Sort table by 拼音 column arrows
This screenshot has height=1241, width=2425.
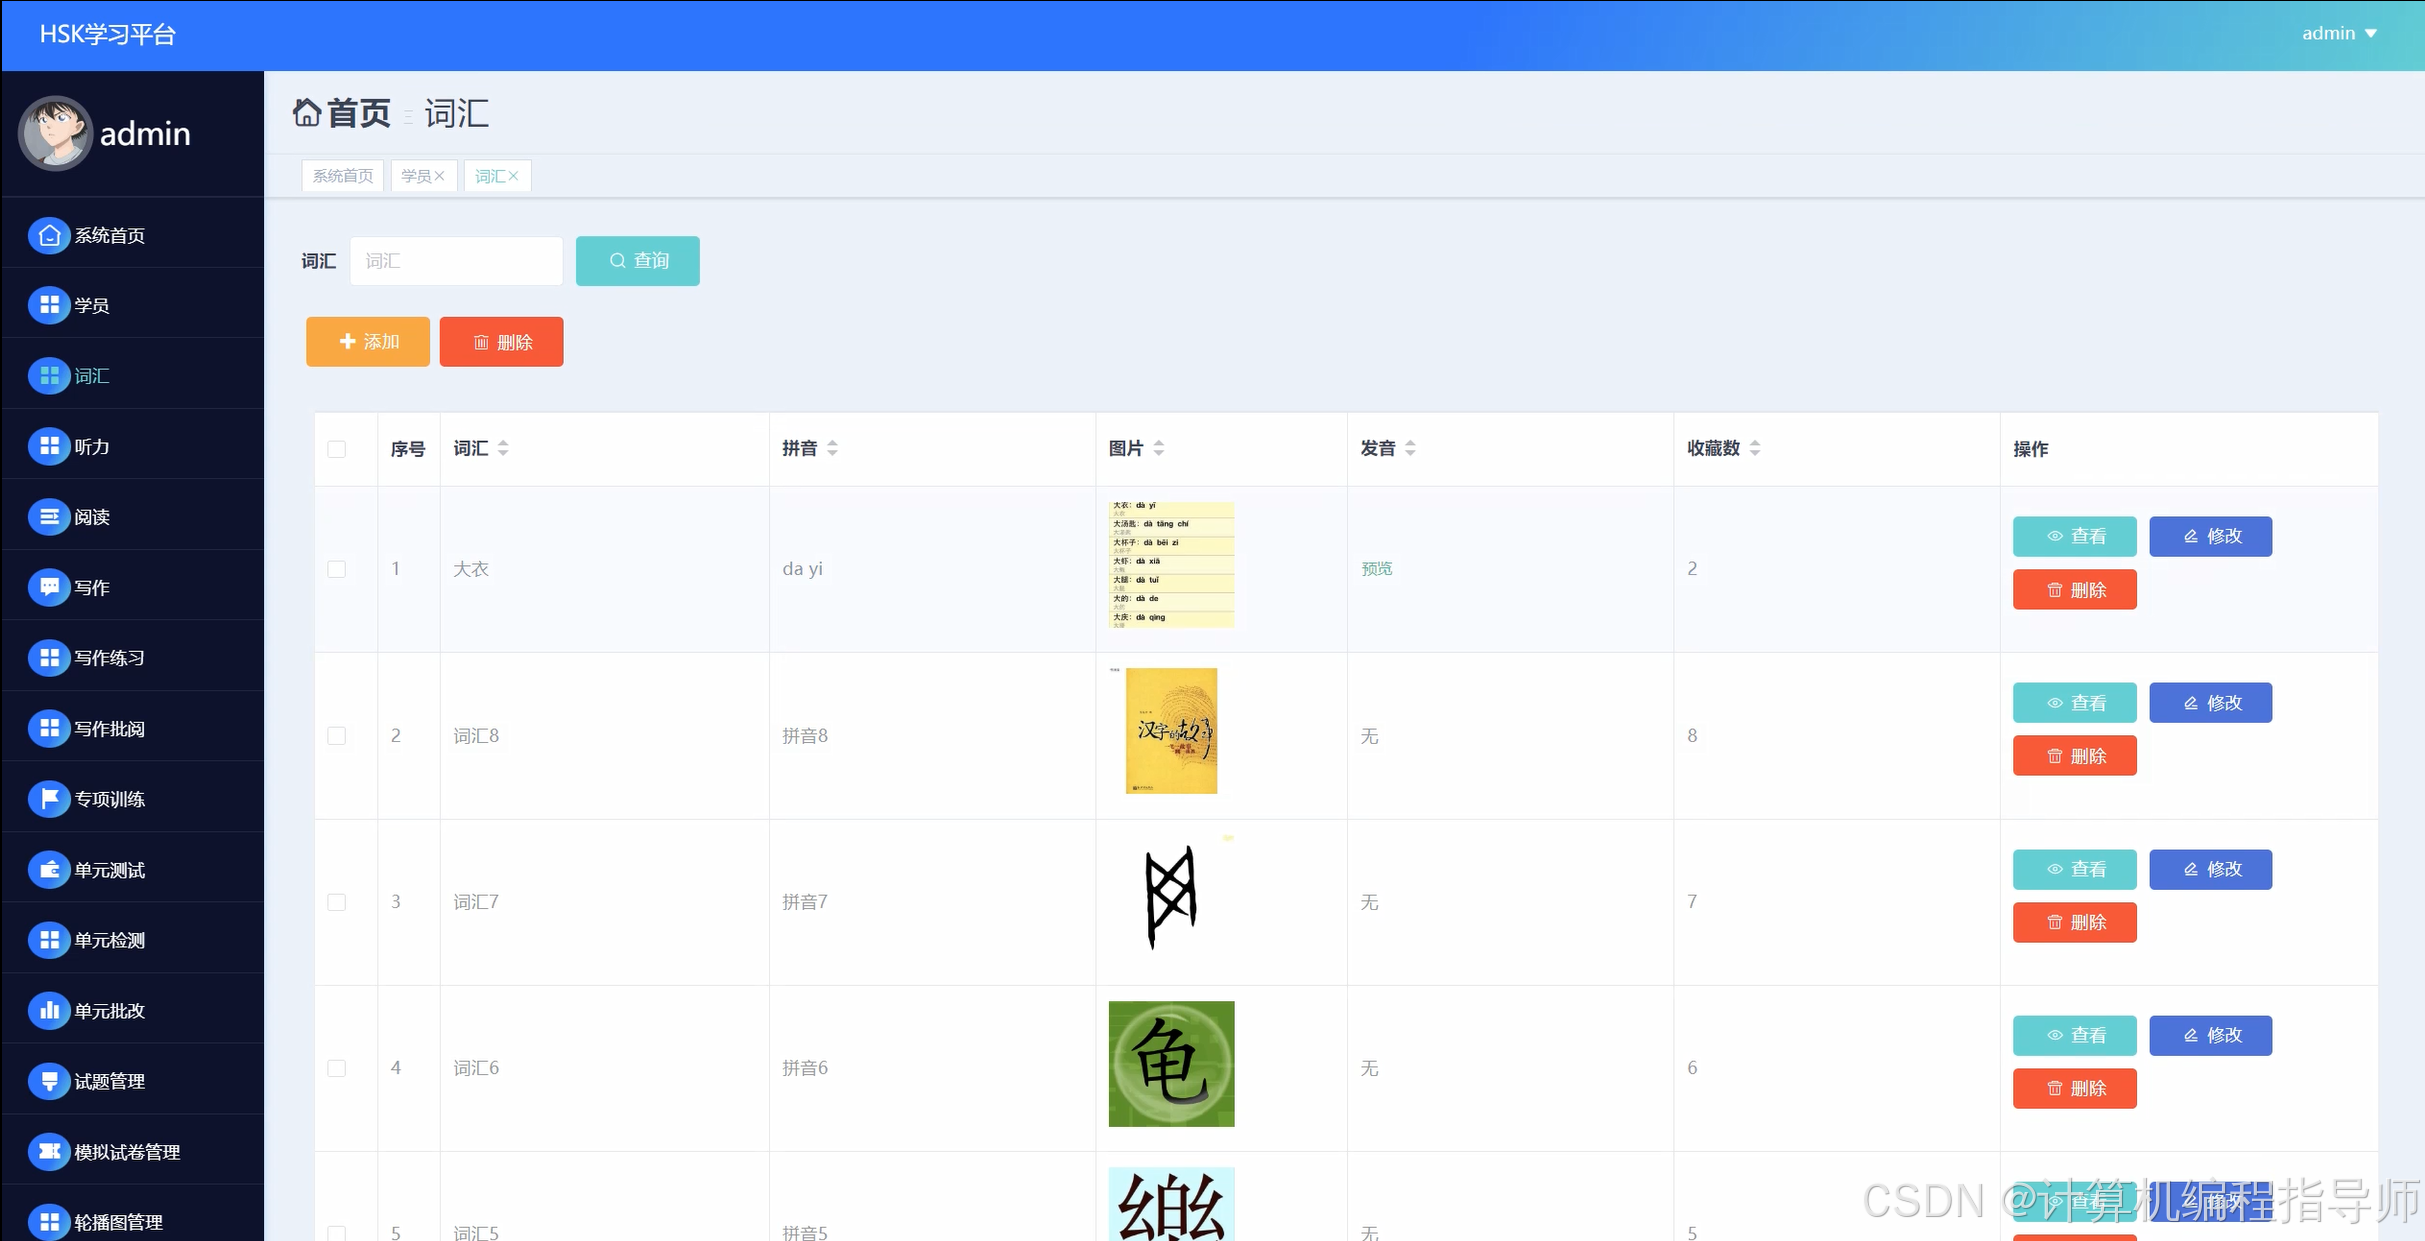tap(832, 448)
